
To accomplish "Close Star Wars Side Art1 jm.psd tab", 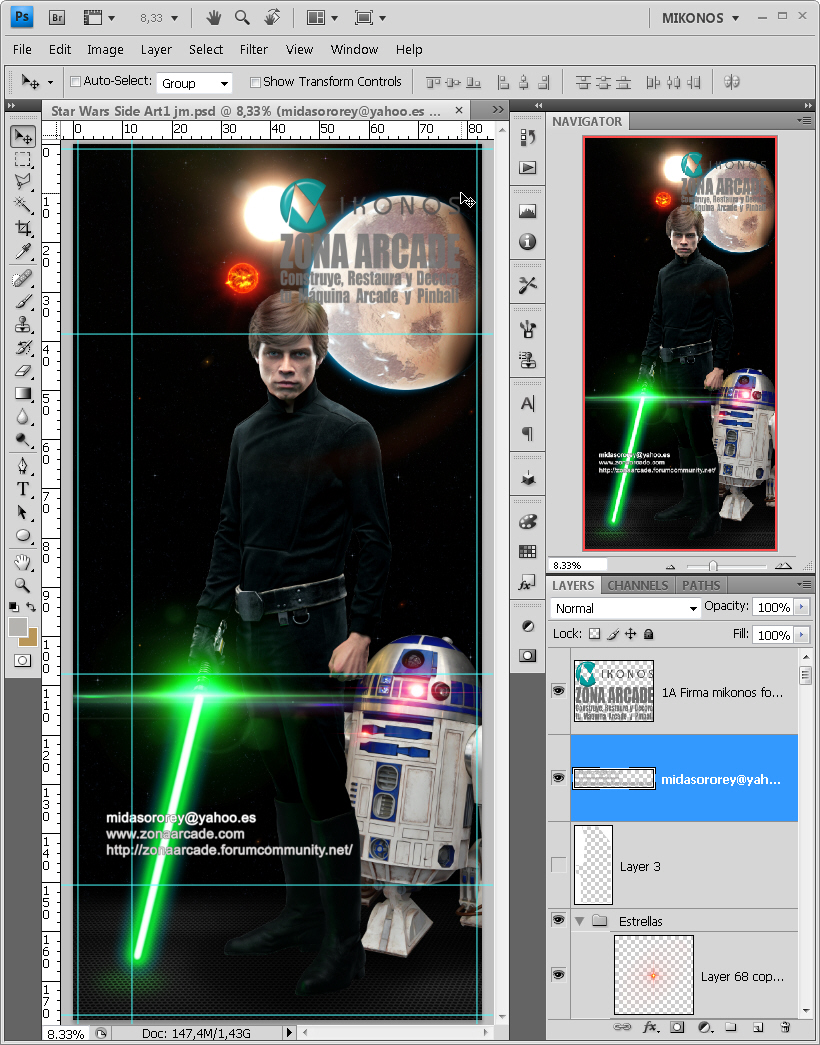I will click(459, 110).
